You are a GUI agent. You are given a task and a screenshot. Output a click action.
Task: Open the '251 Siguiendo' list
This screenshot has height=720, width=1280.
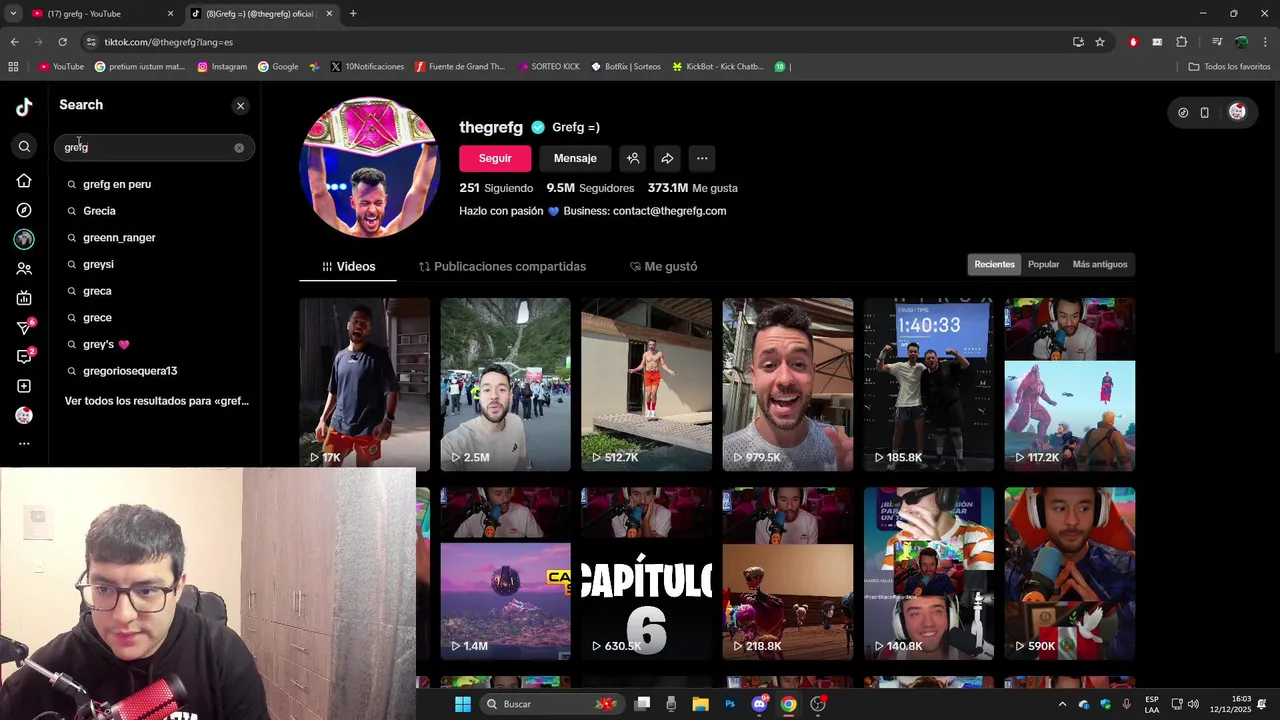pos(496,188)
